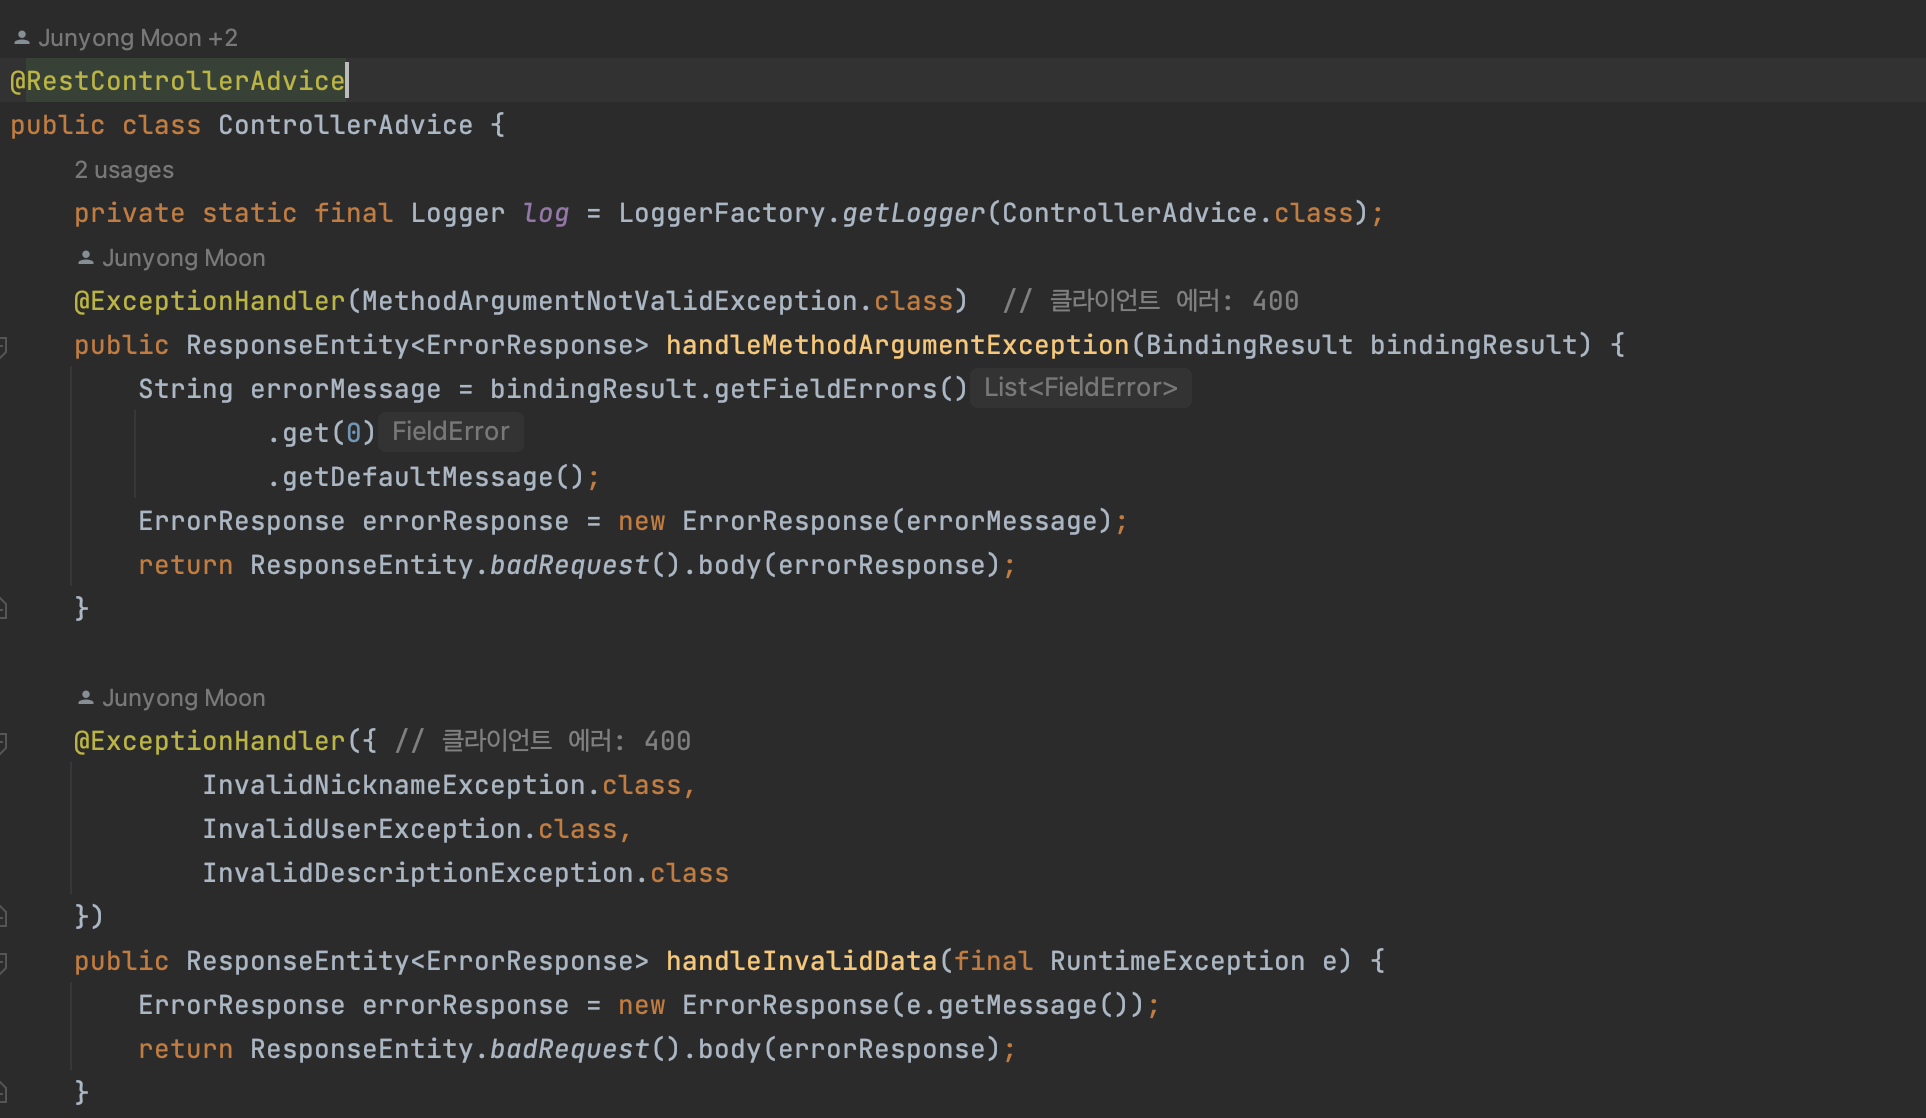Click the author icon above the second @ExceptionHandler
This screenshot has height=1118, width=1926.
pyautogui.click(x=86, y=698)
